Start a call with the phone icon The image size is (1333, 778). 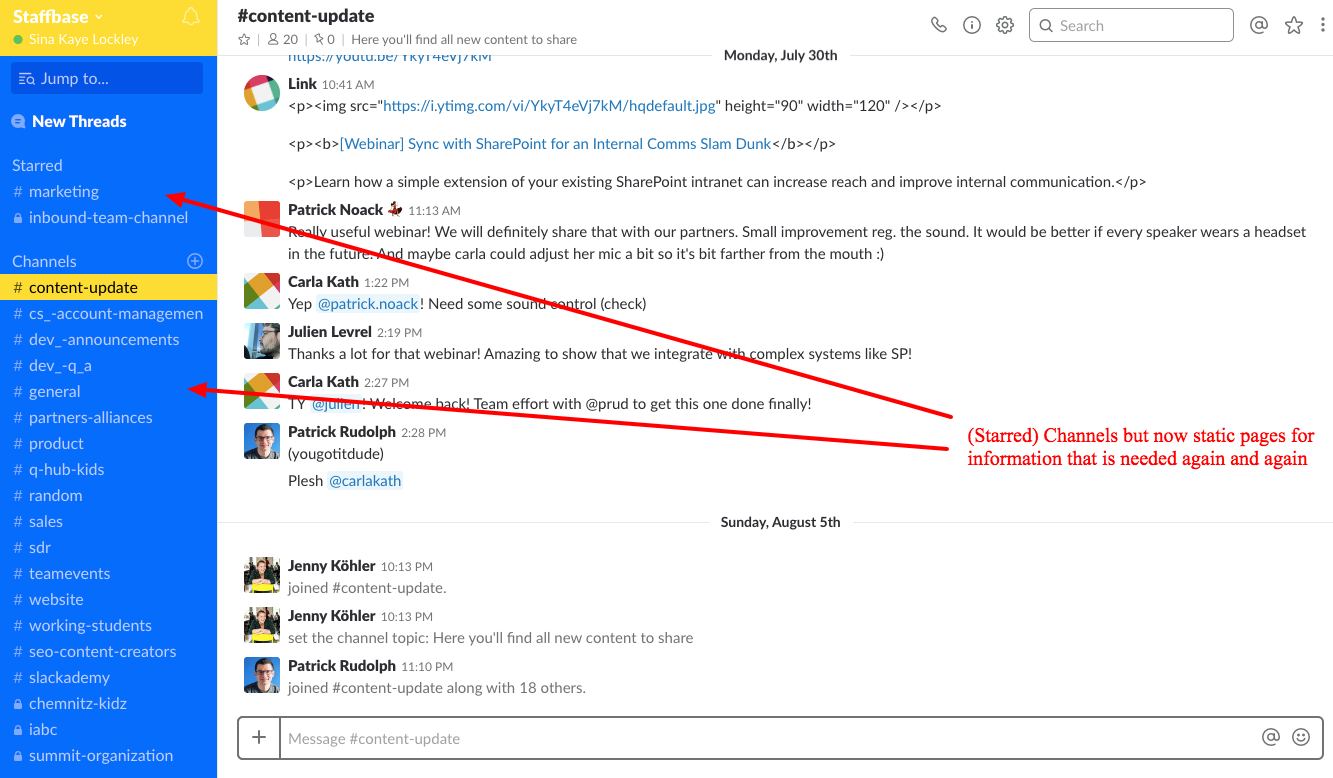coord(938,26)
